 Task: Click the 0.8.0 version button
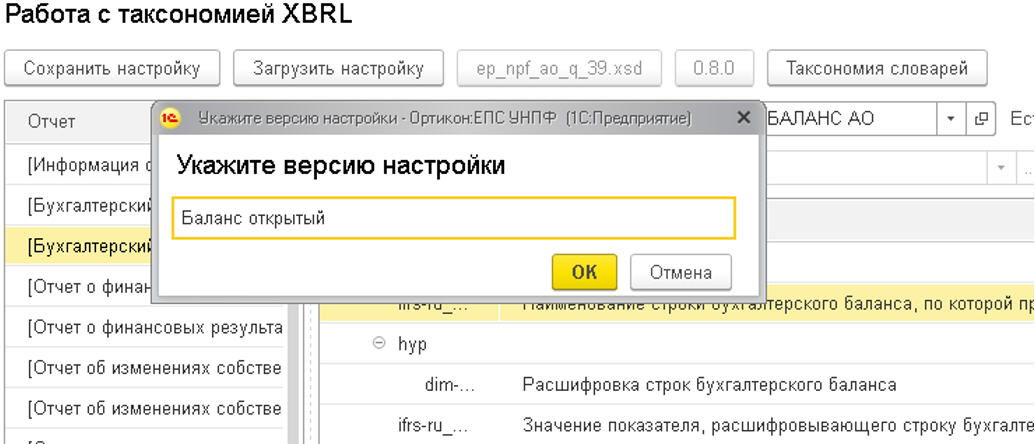tap(714, 69)
